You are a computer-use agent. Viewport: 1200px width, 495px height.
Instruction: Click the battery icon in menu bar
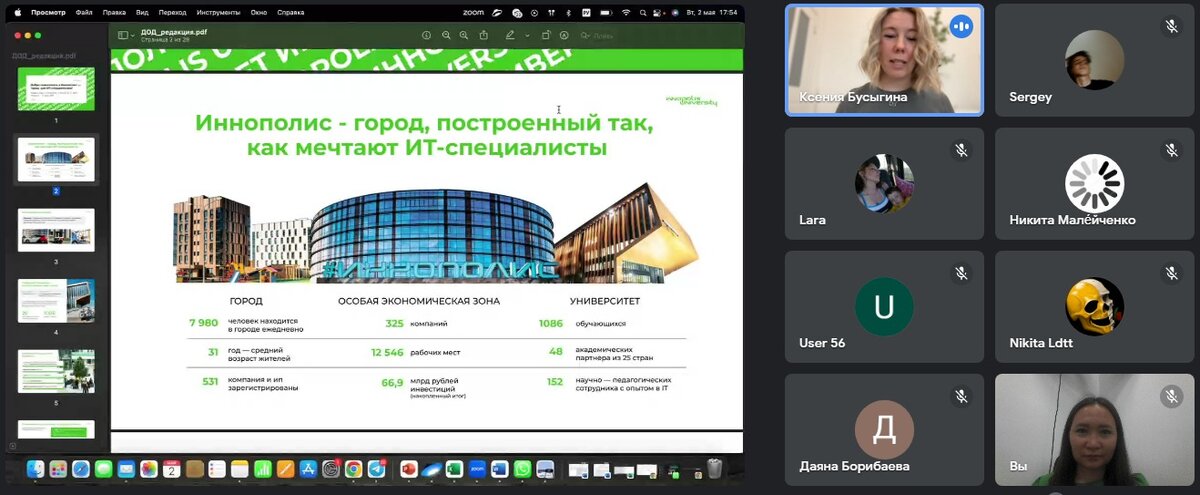pyautogui.click(x=606, y=12)
